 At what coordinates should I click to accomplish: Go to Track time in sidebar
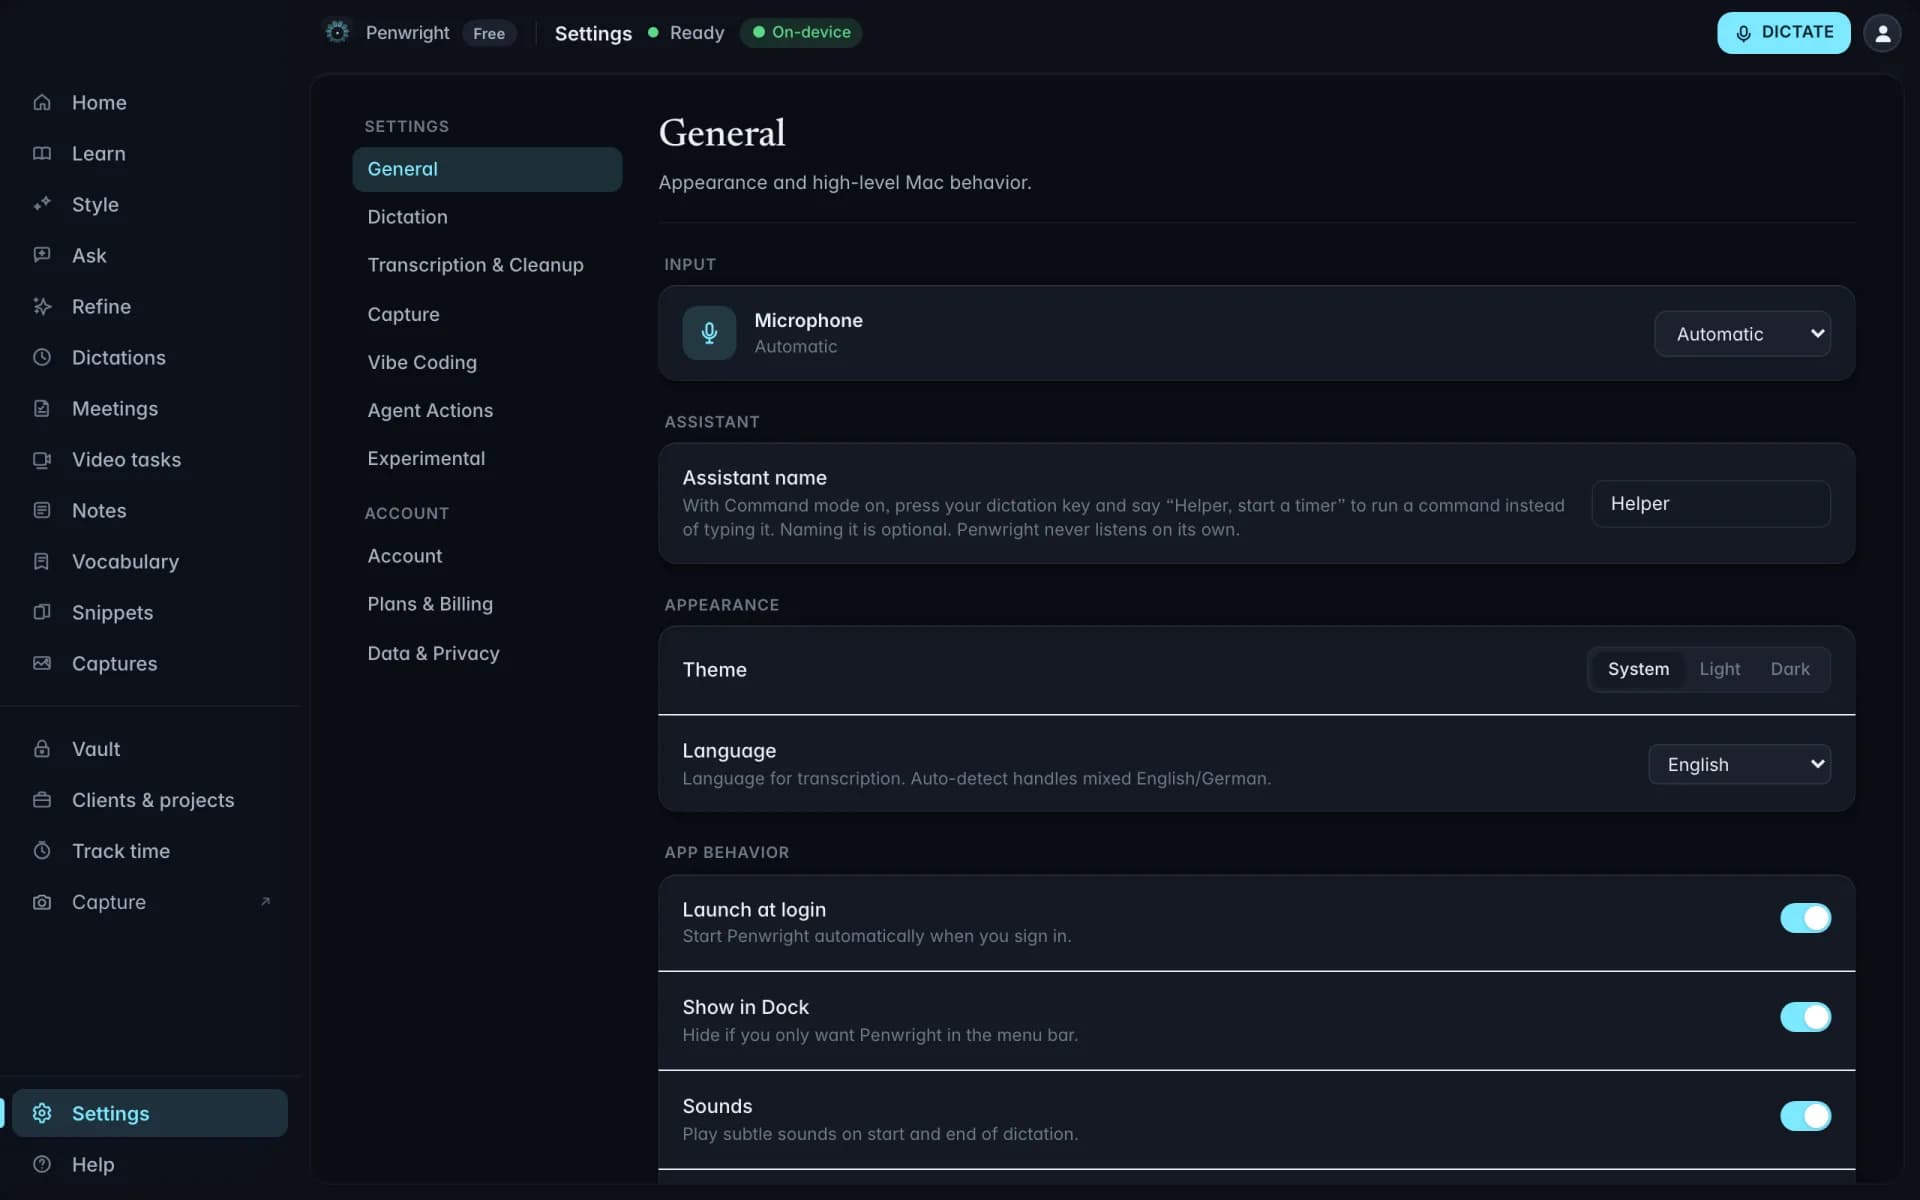click(x=150, y=850)
